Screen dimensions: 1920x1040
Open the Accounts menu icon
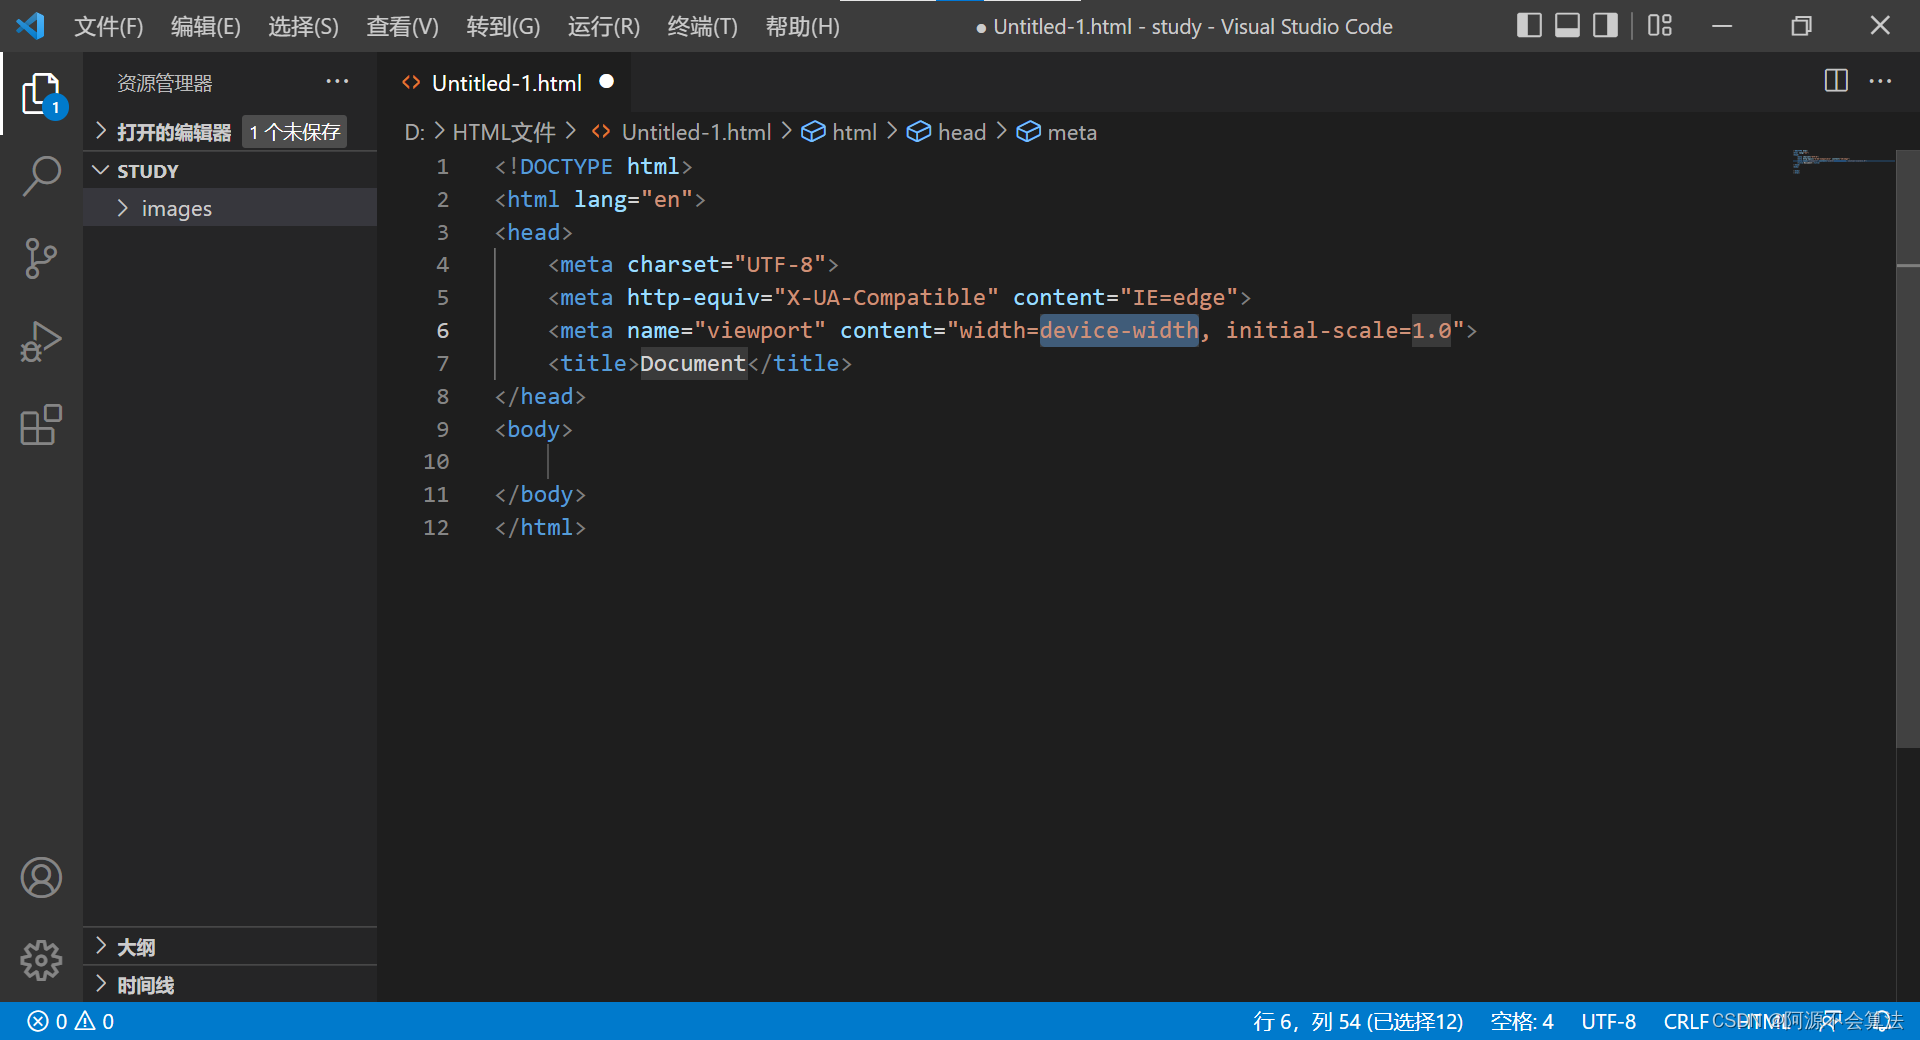(x=41, y=878)
